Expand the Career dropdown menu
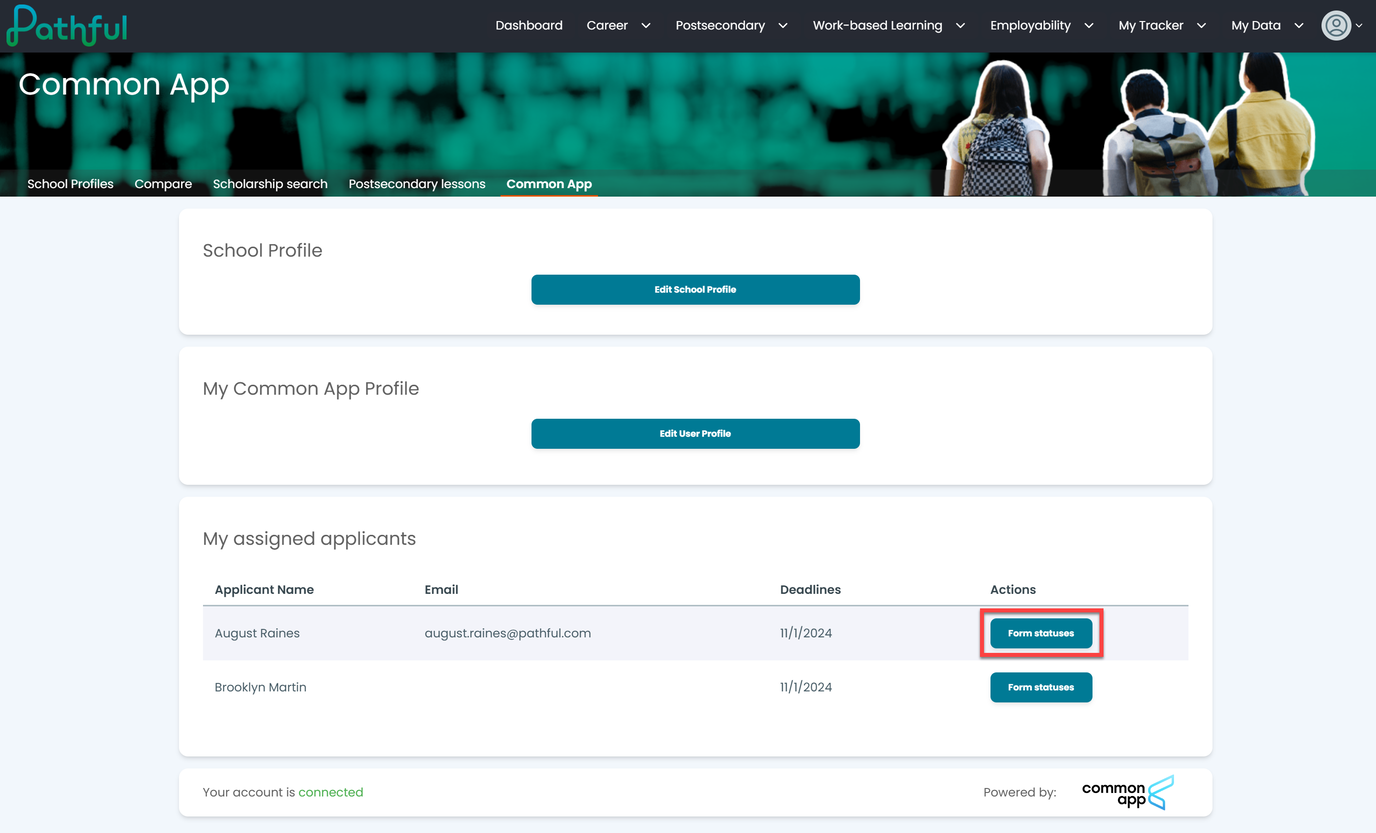 tap(619, 26)
